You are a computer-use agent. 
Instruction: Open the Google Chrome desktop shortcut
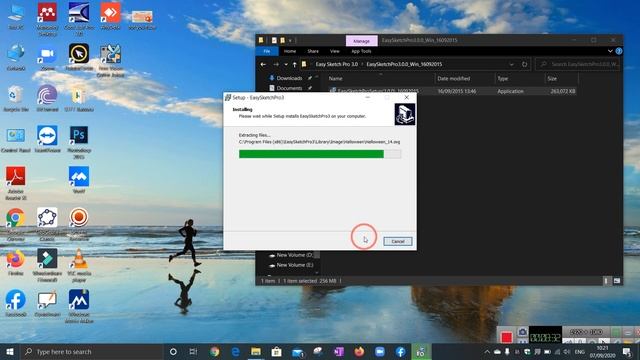pos(16,223)
